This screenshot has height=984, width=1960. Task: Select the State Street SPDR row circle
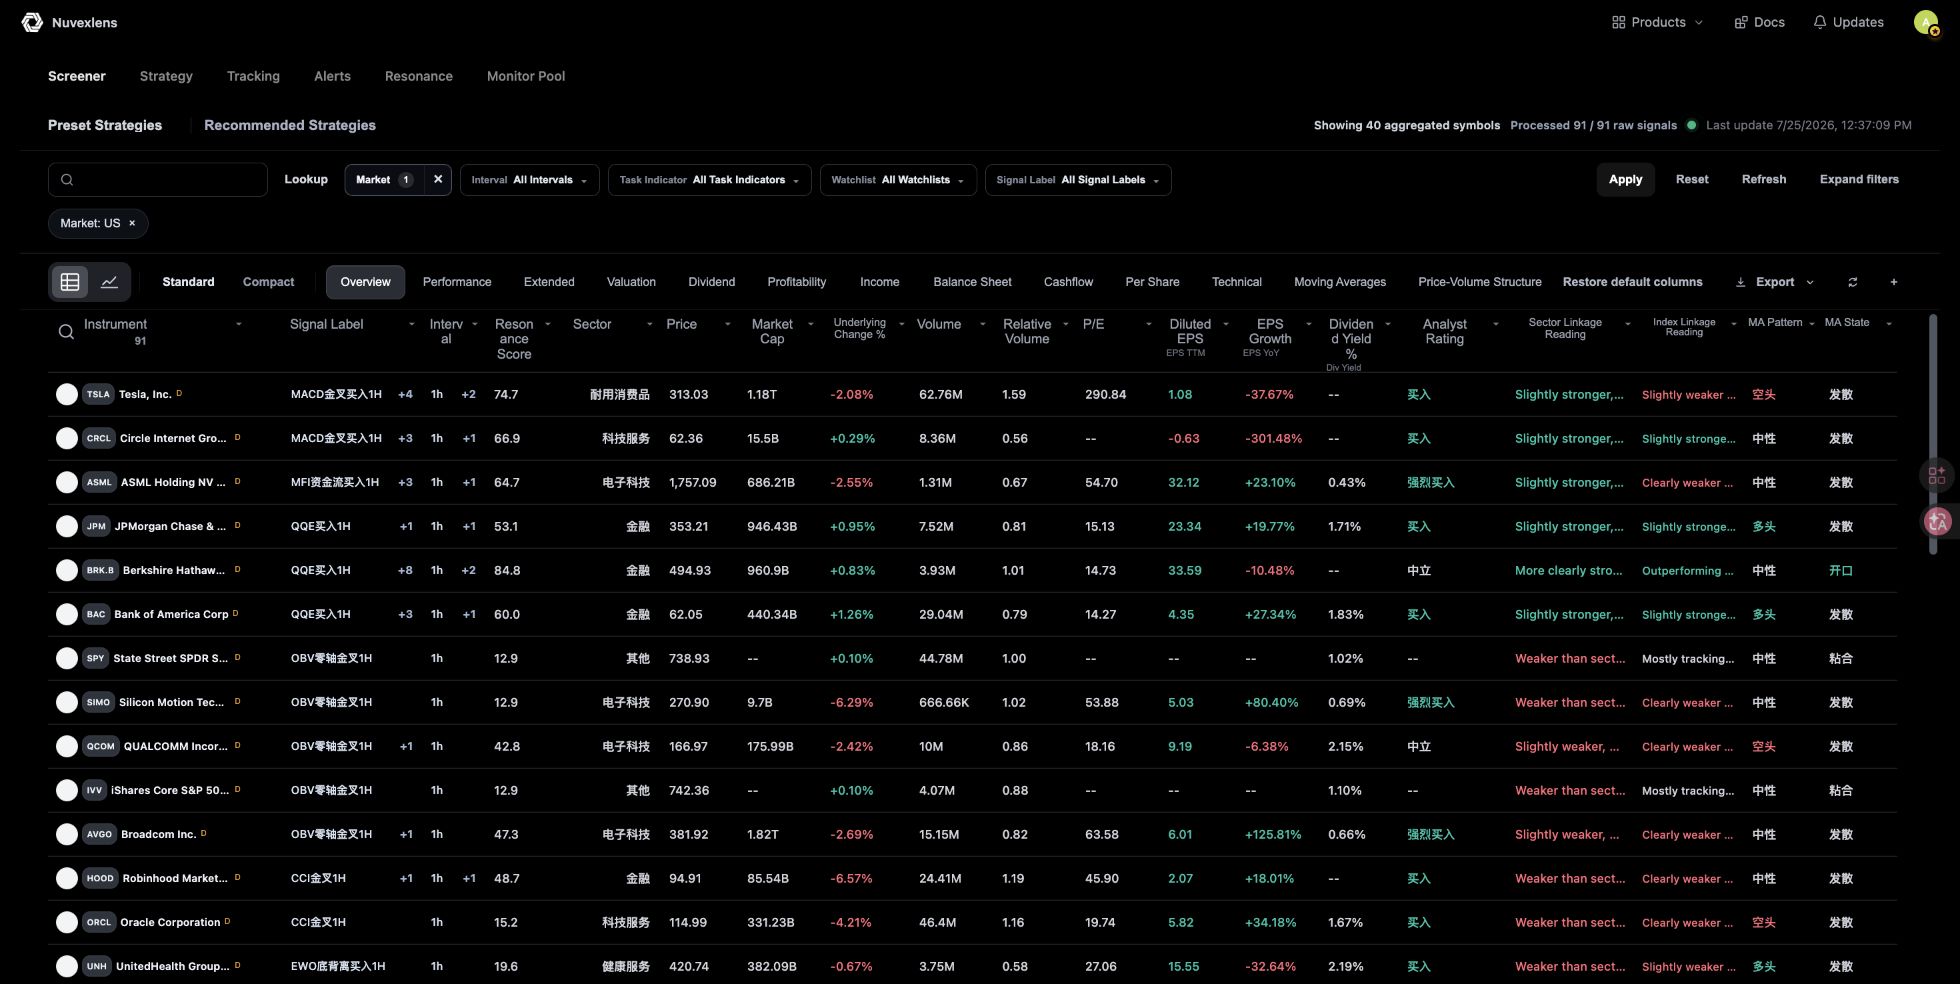click(x=67, y=658)
